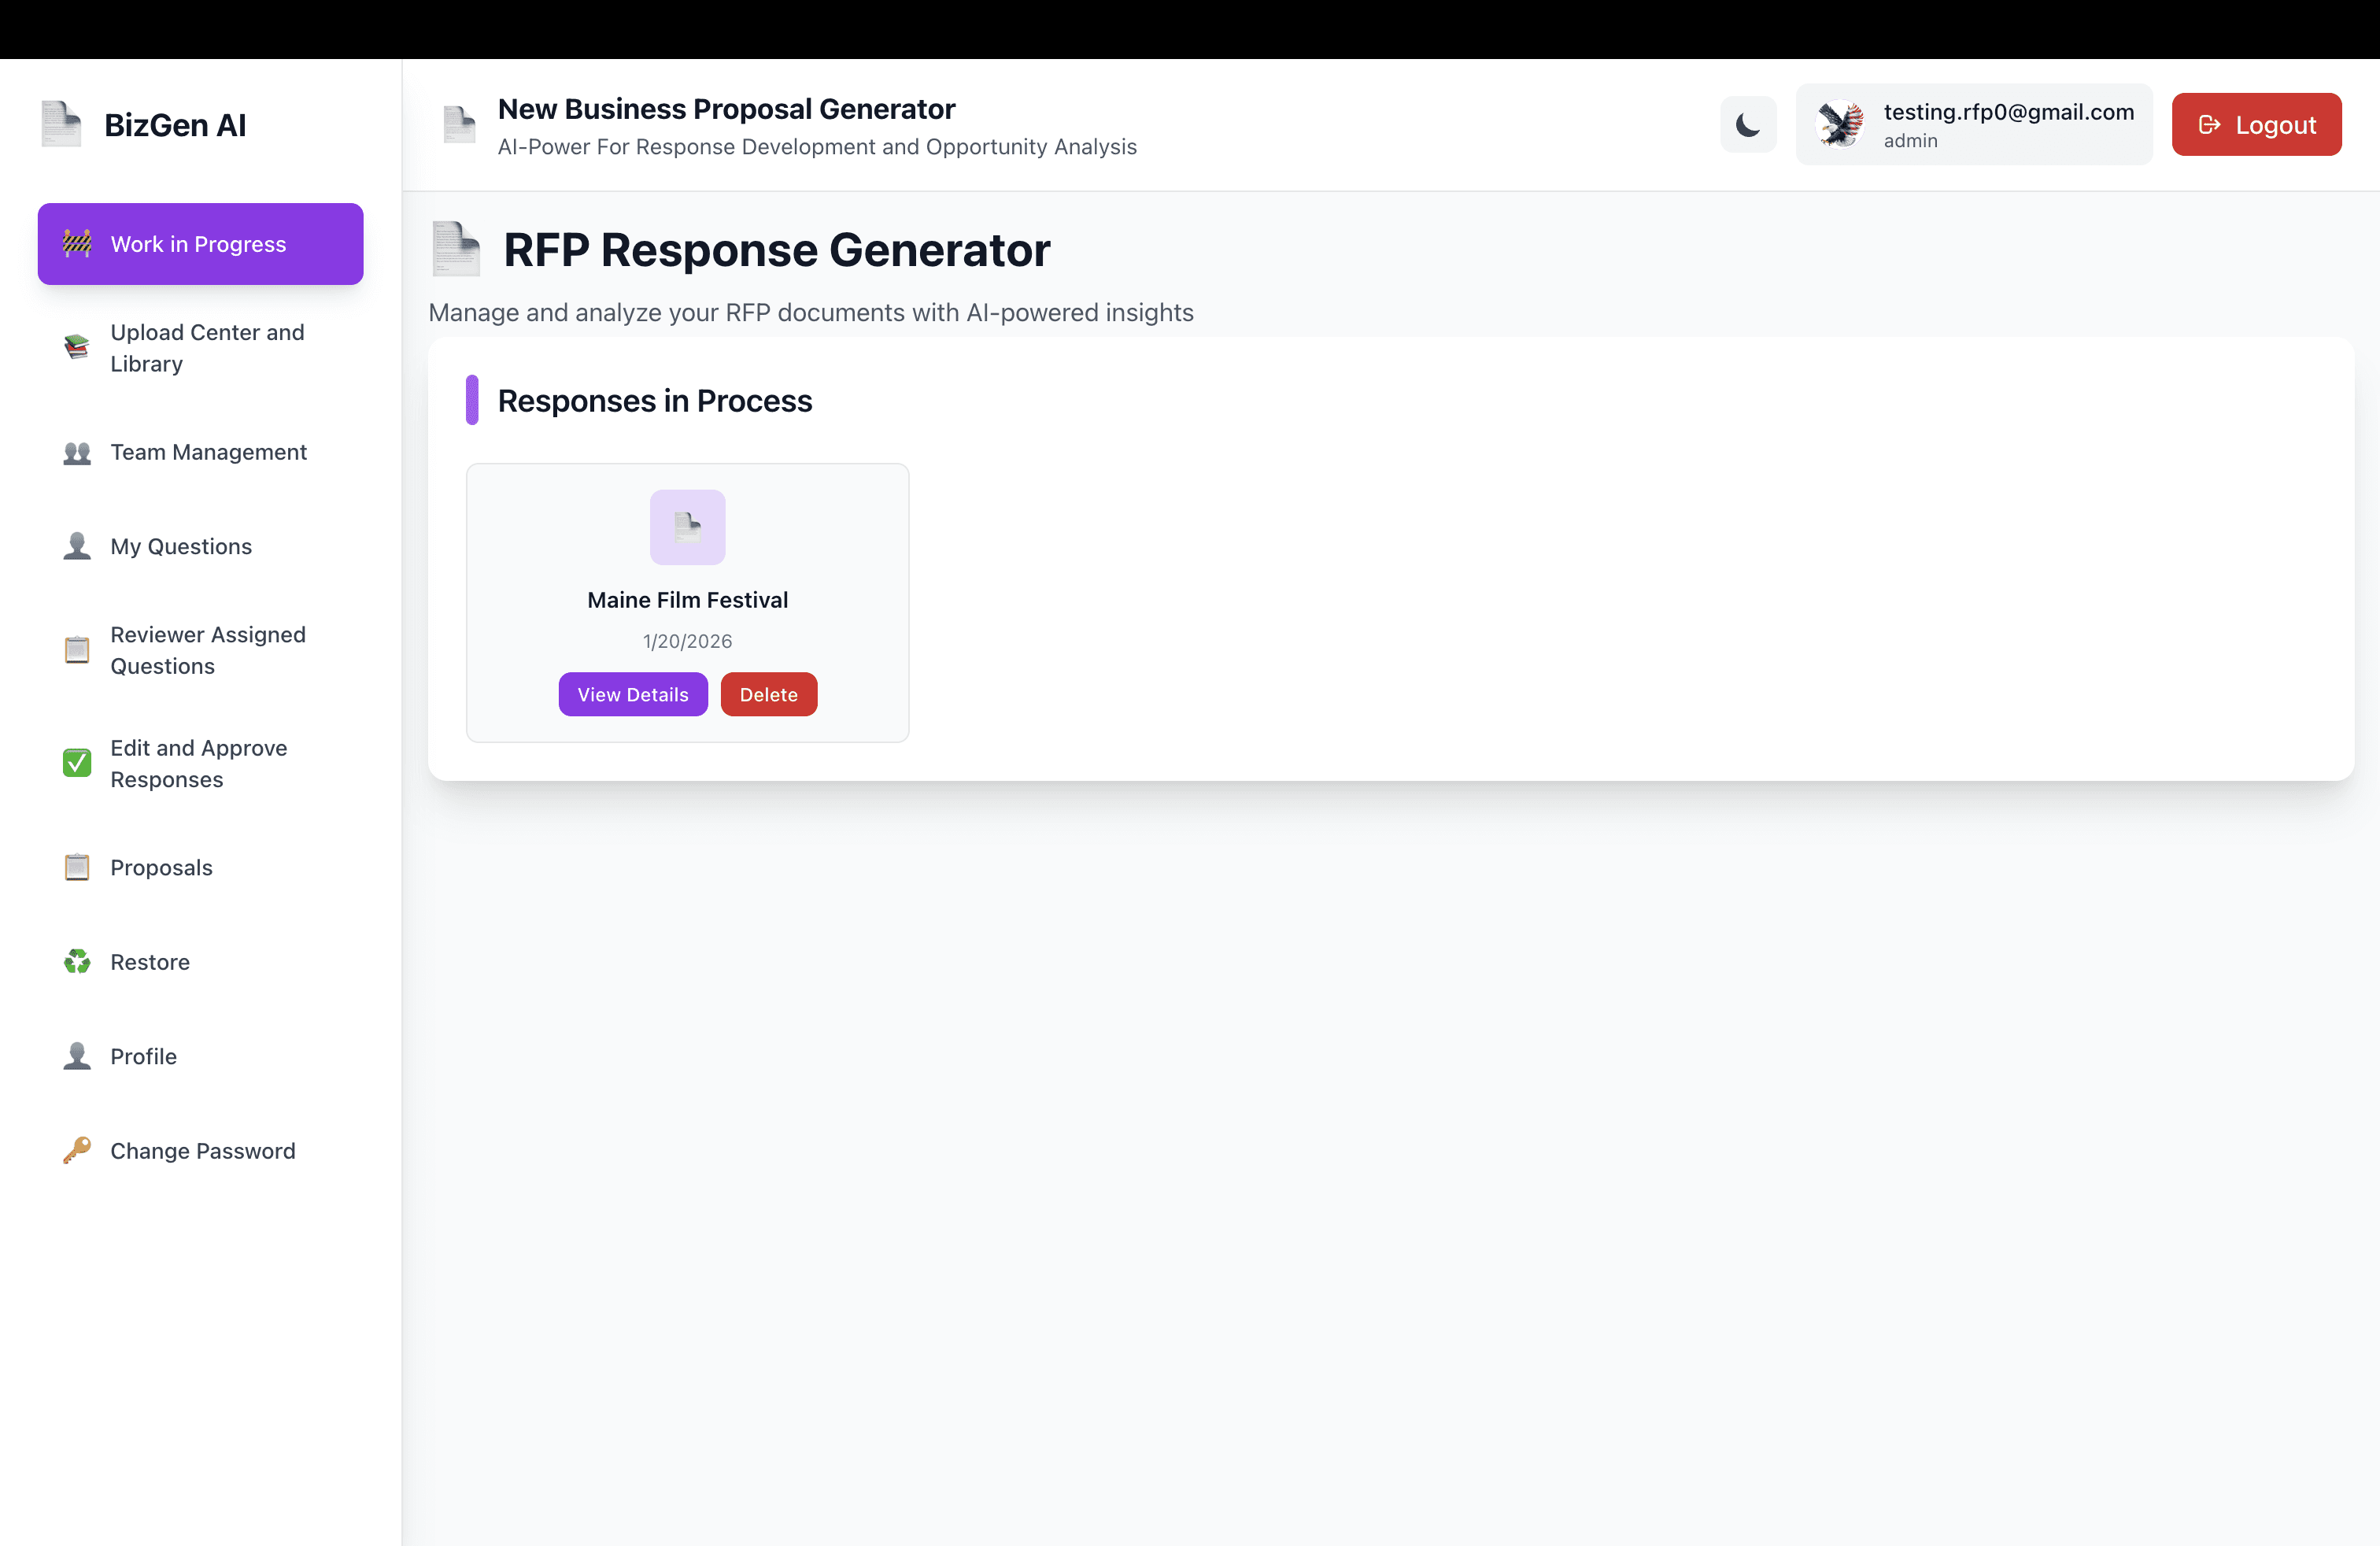
Task: Click the BizGen AI document logo
Action: [61, 125]
